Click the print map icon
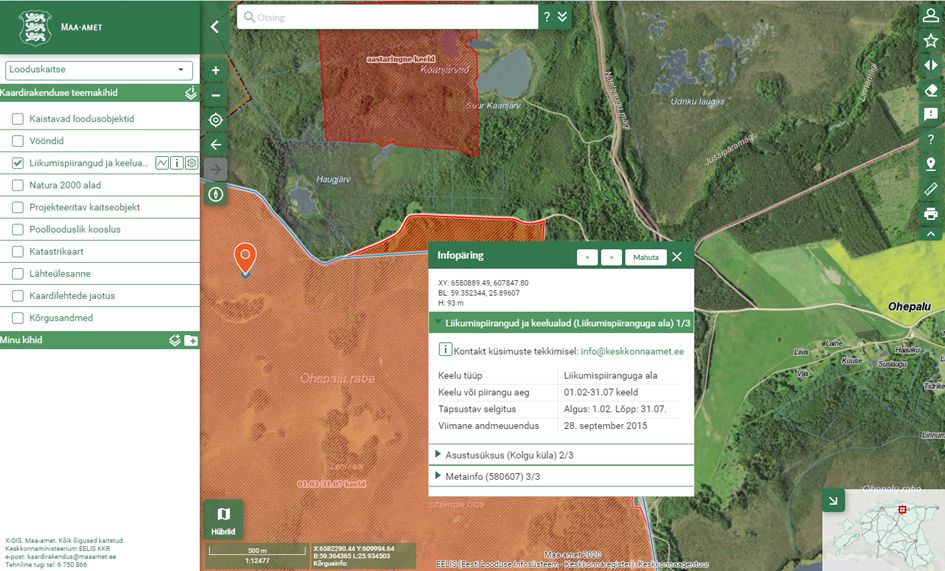 [x=931, y=213]
